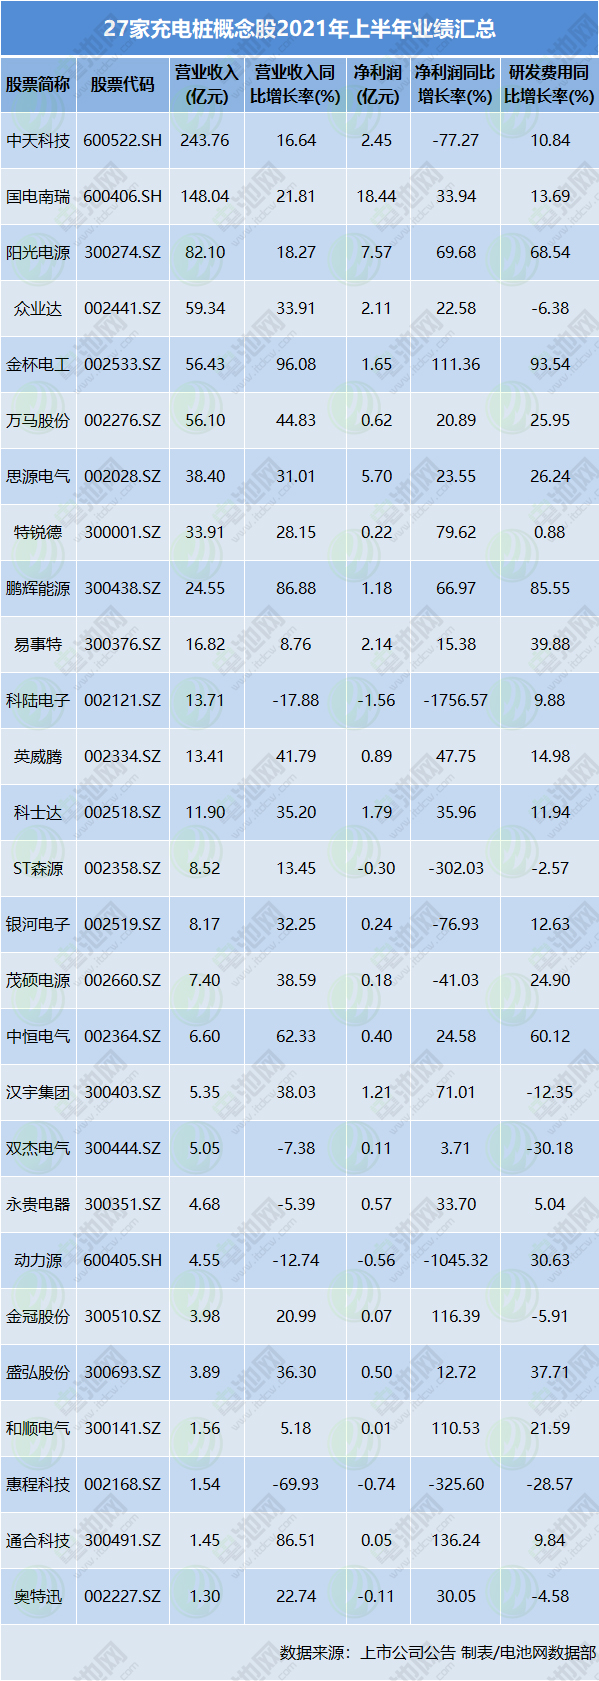Click the stock code 300001.SZ

tap(122, 532)
